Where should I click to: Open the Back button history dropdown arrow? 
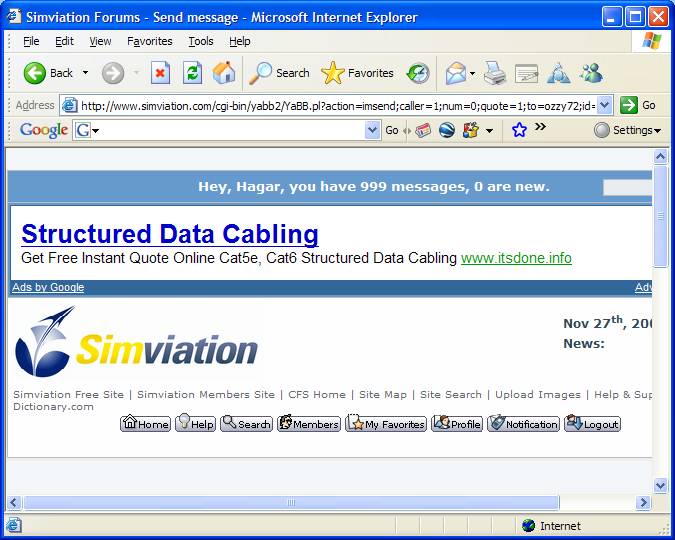point(85,73)
